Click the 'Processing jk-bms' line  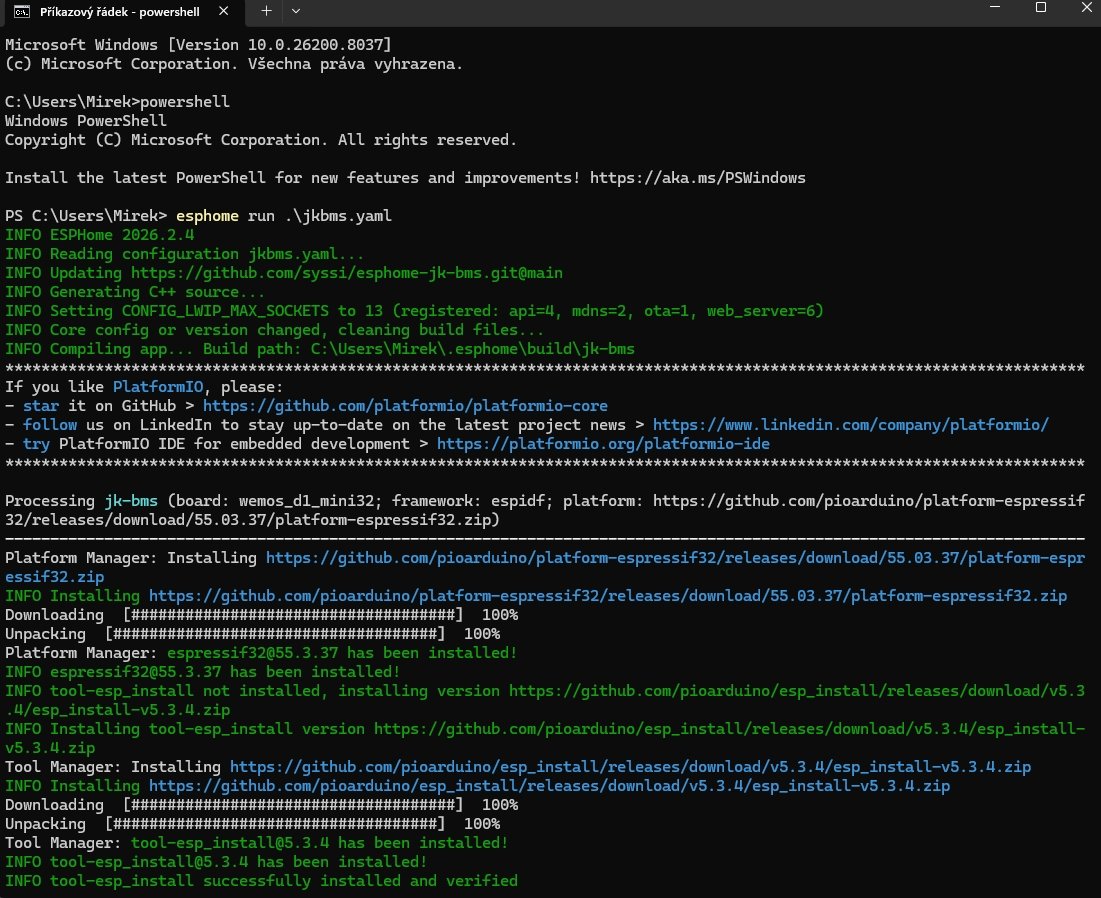click(545, 510)
